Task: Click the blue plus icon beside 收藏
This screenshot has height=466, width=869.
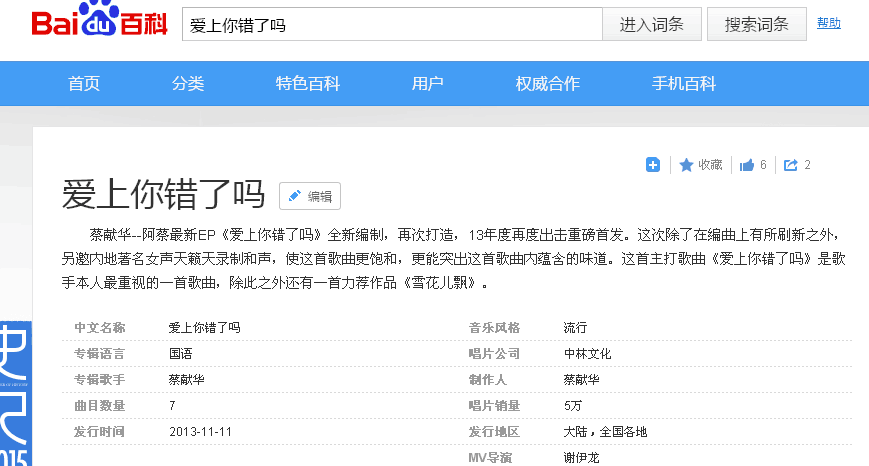Action: click(x=653, y=165)
